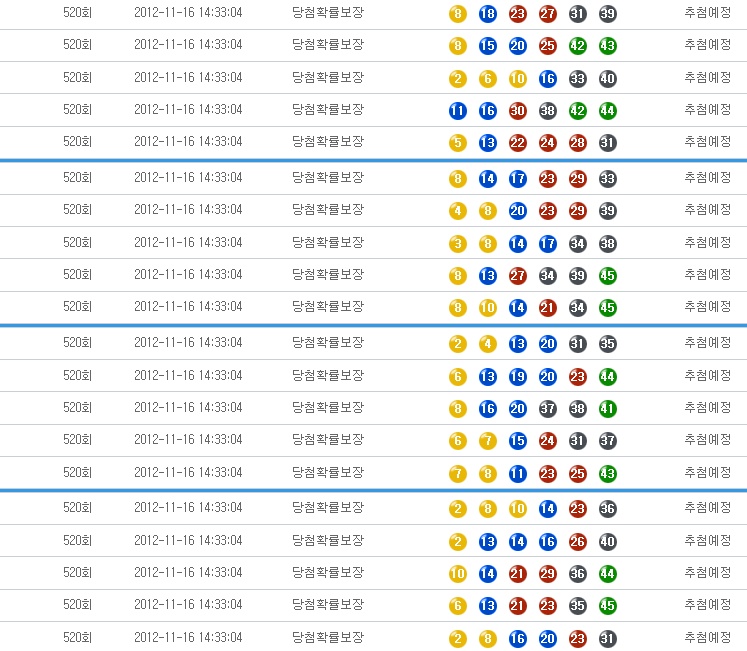747x651 pixels.
Task: Click the date in the row with ball 3
Action: [x=188, y=243]
